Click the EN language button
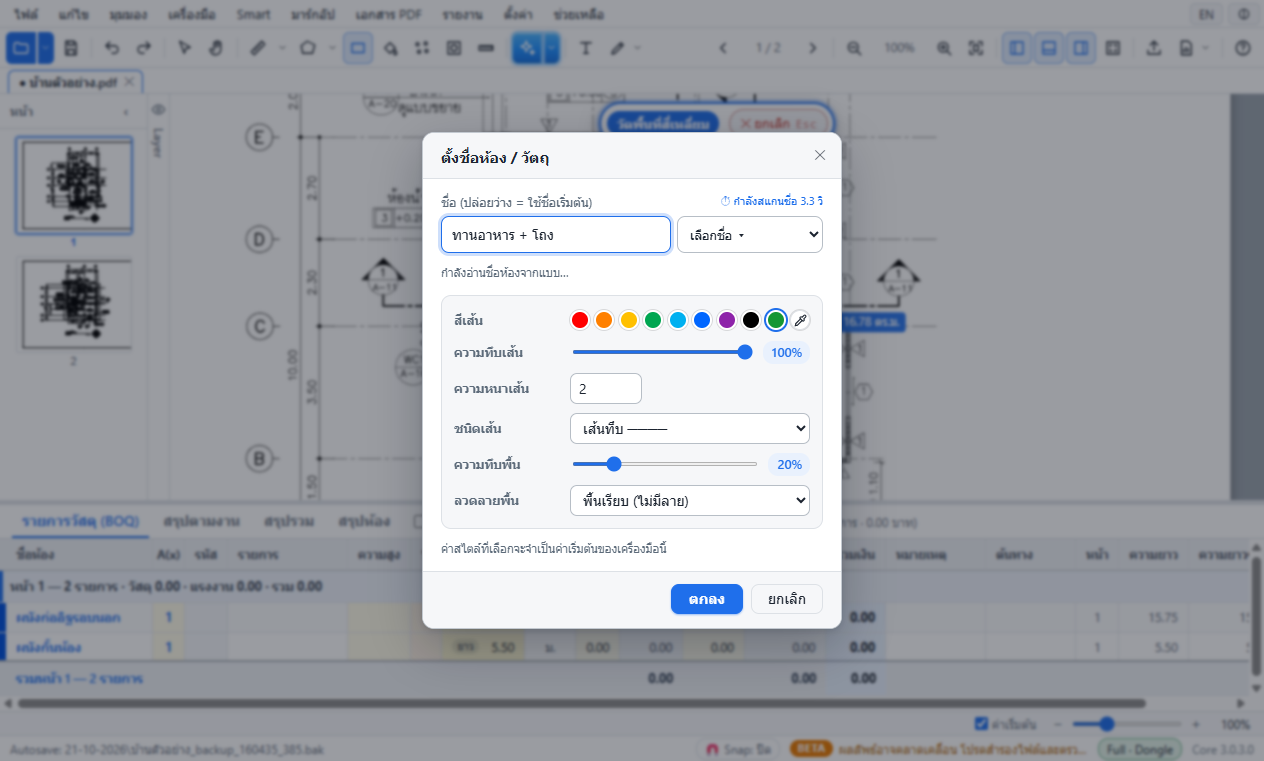 click(1205, 15)
